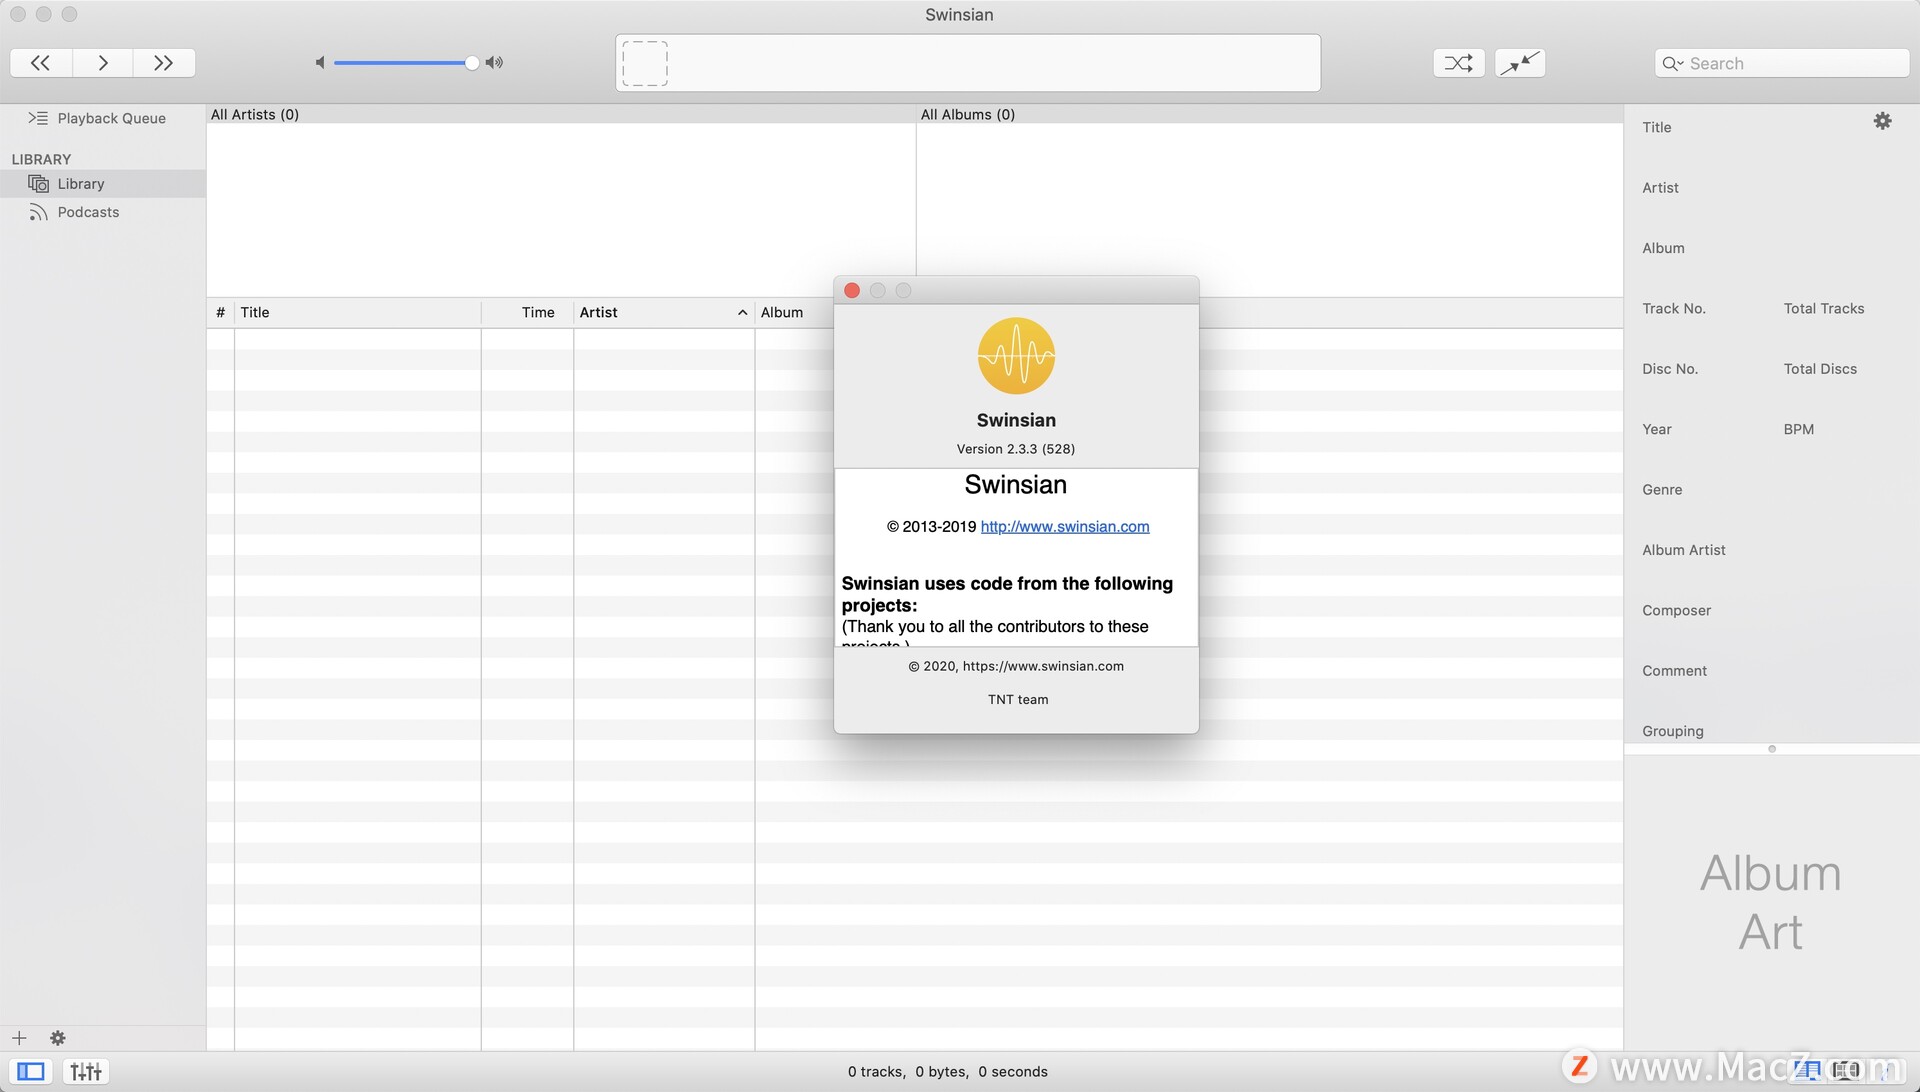The width and height of the screenshot is (1920, 1092).
Task: Add new playlist with plus icon
Action: [19, 1038]
